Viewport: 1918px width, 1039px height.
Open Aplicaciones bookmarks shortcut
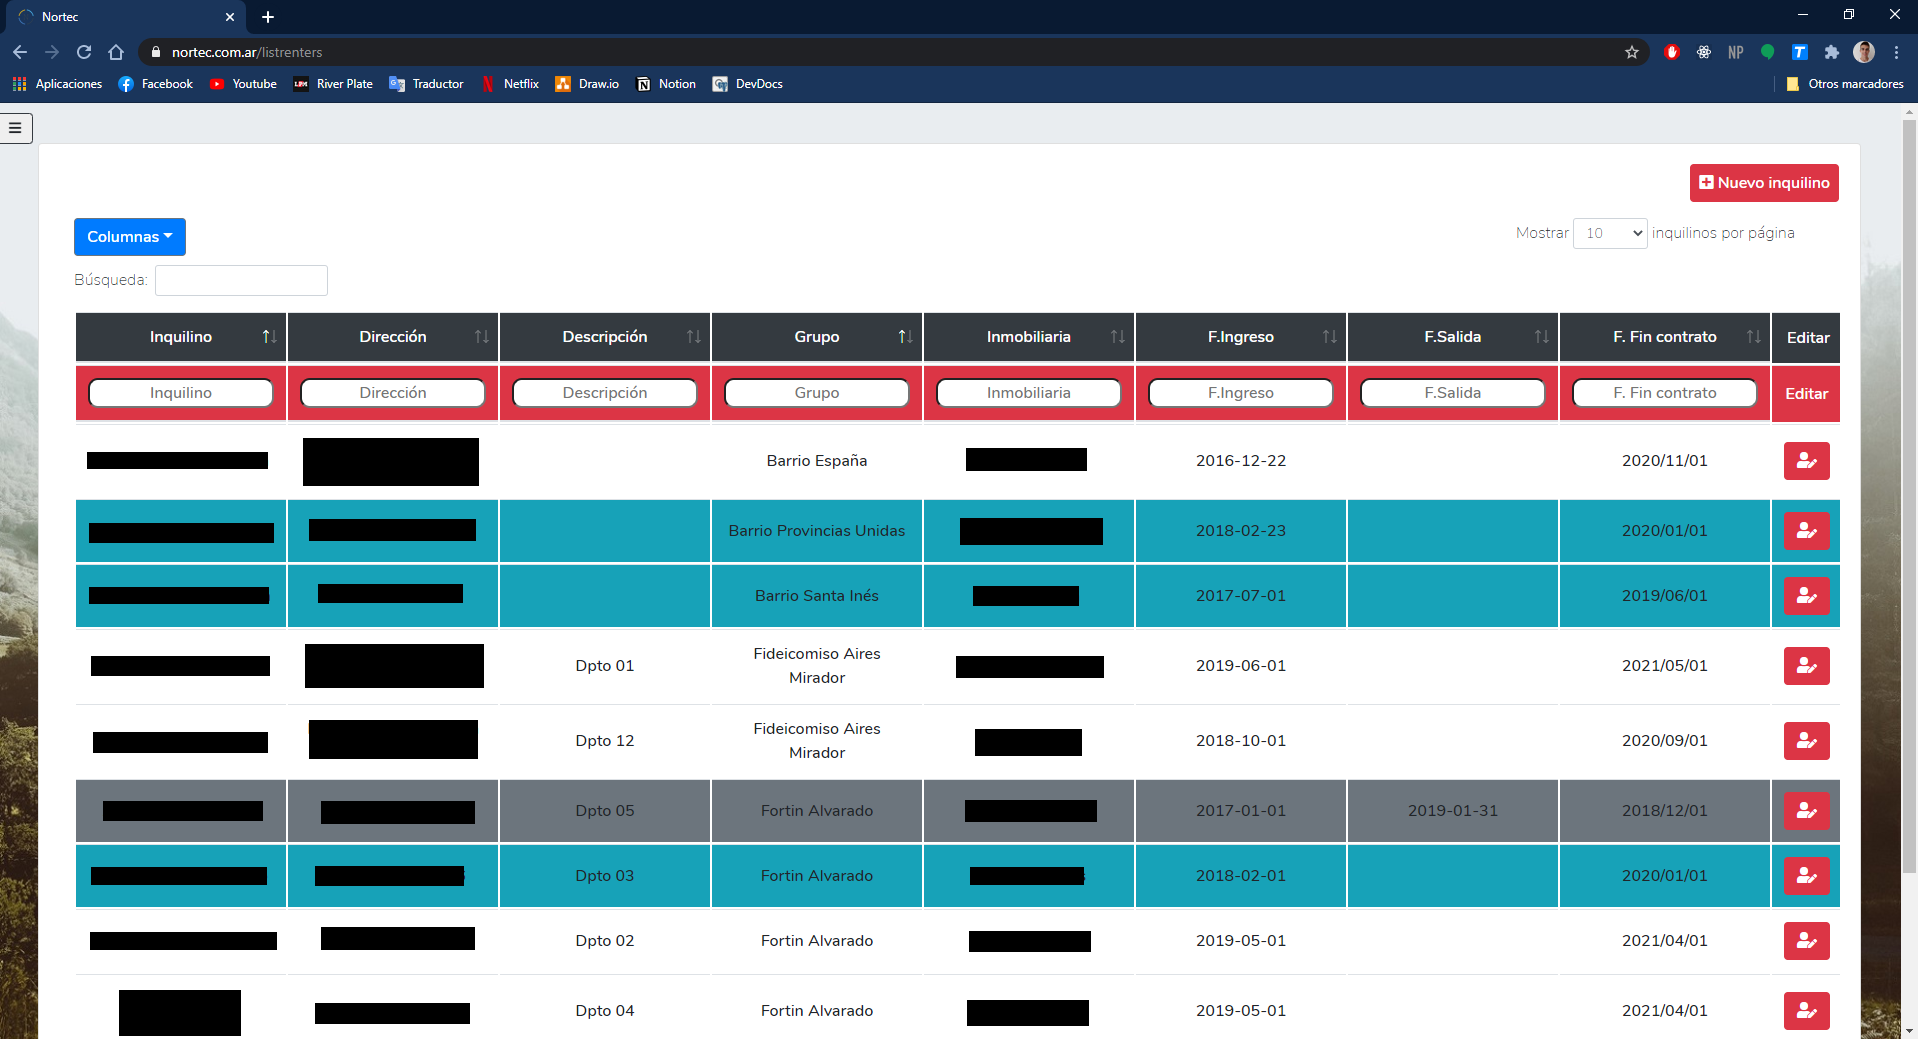[57, 84]
